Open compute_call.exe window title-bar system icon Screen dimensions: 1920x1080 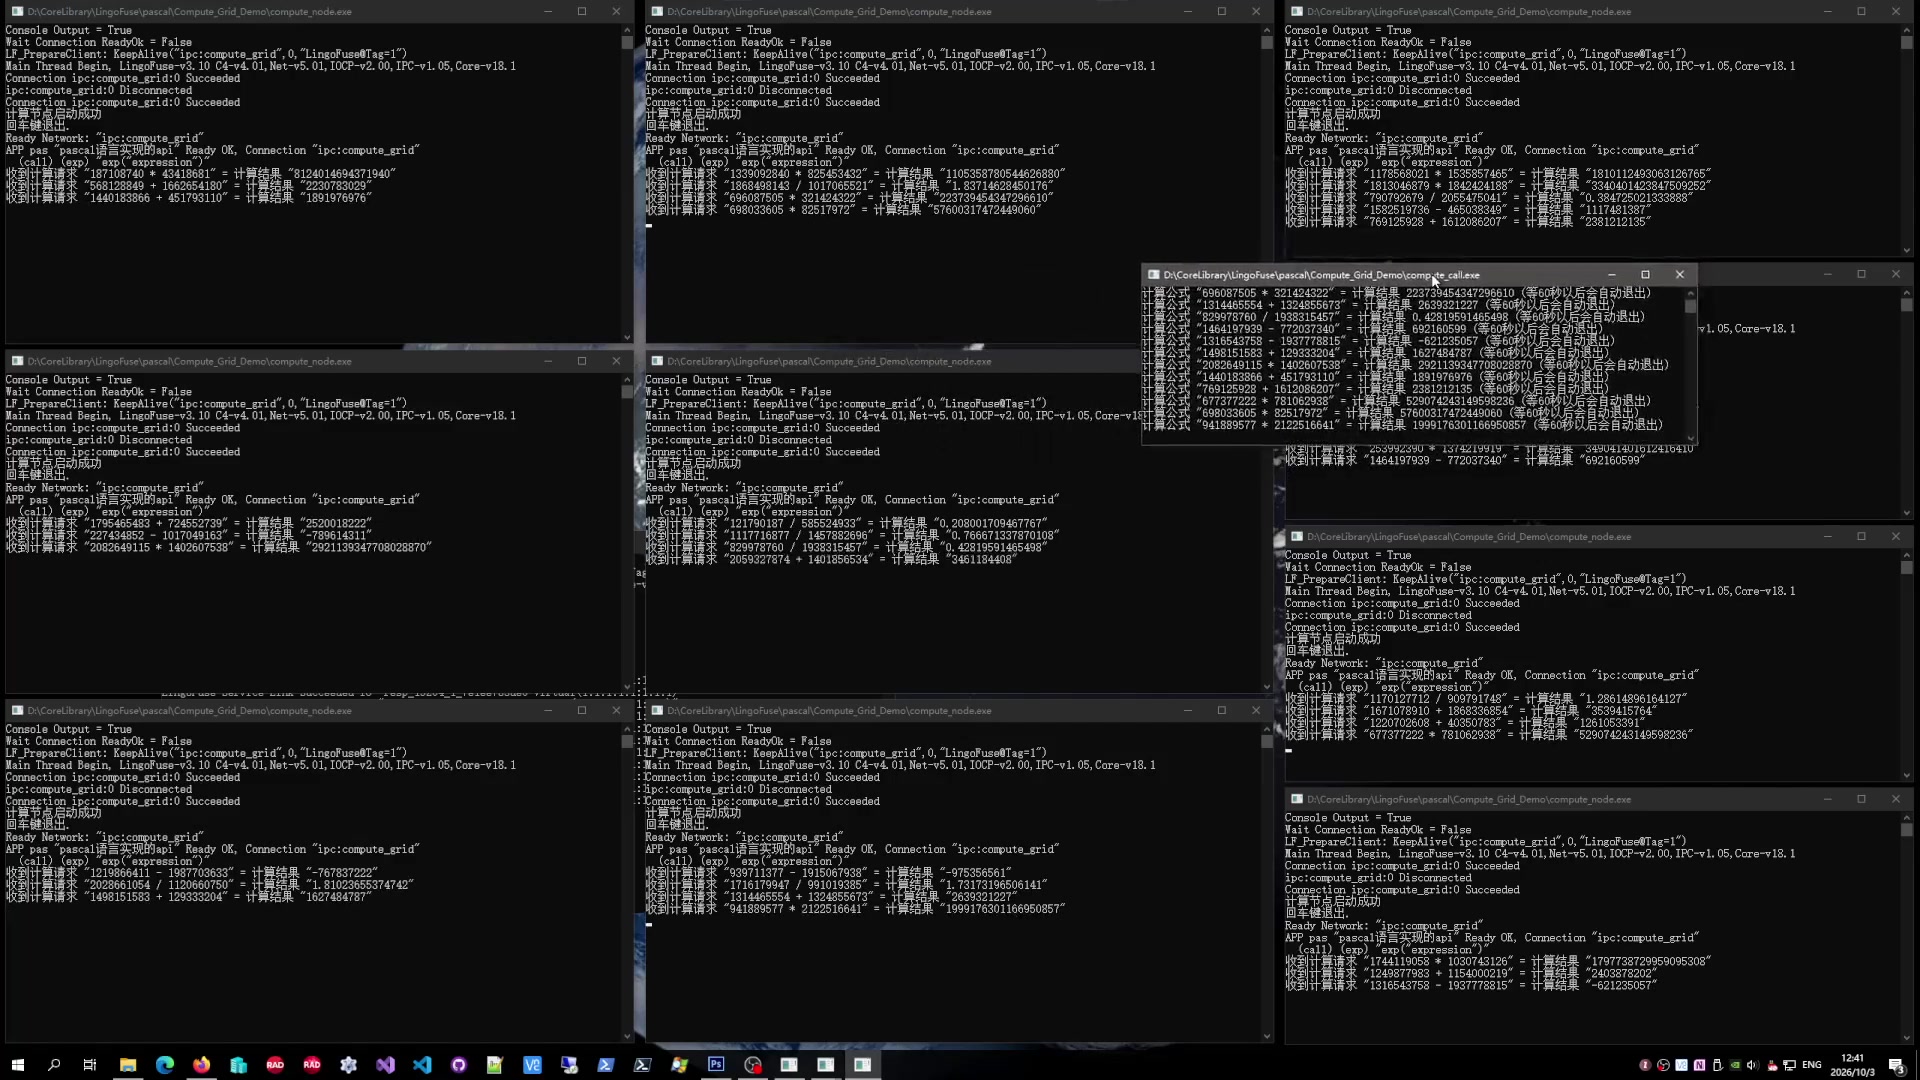click(1153, 275)
